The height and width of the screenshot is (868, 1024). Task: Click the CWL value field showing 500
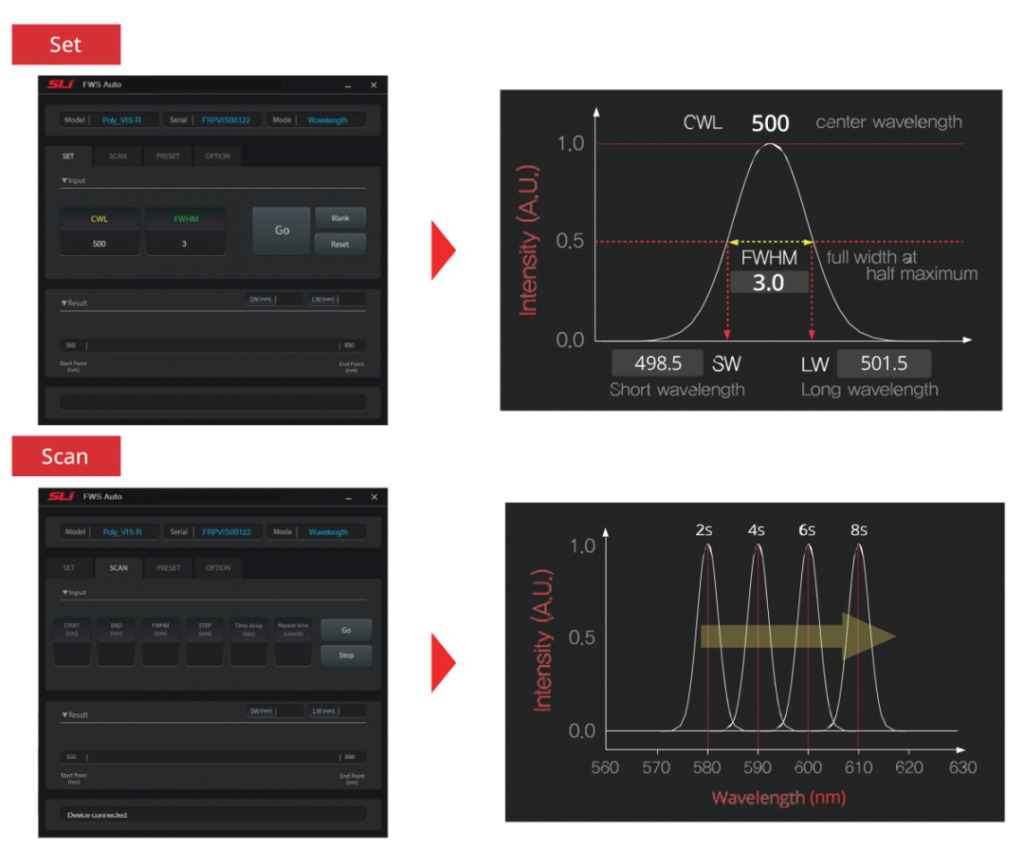pyautogui.click(x=99, y=244)
